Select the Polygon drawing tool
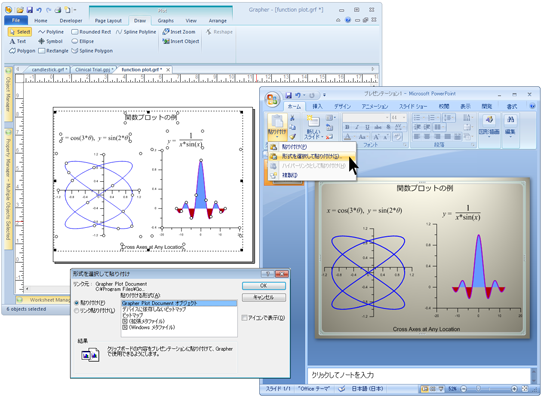This screenshot has width=550, height=400. [x=22, y=51]
